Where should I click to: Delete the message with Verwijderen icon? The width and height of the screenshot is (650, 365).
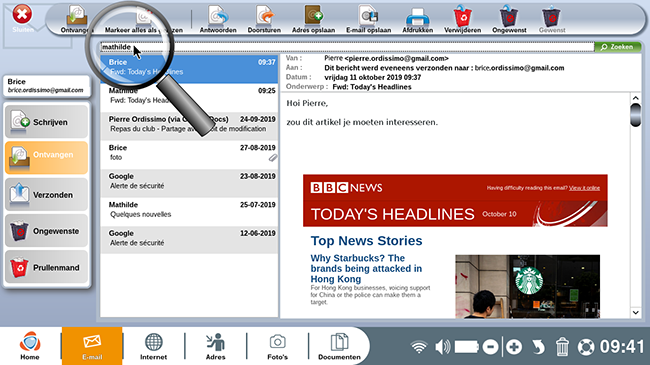[463, 19]
